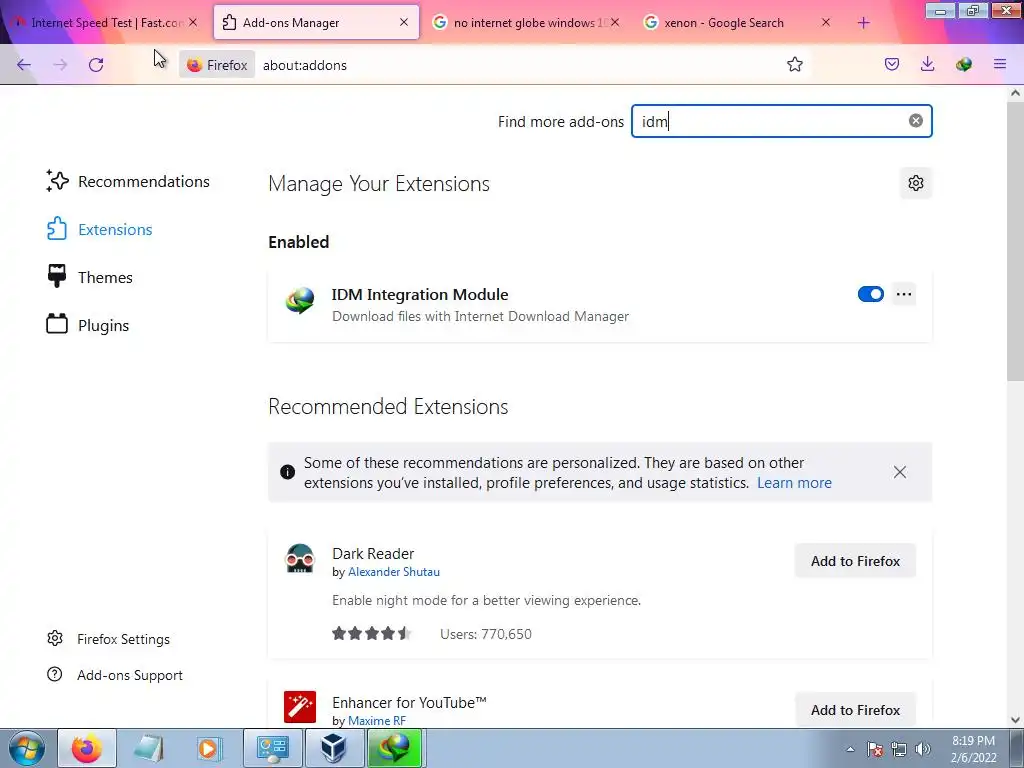Viewport: 1024px width, 768px height.
Task: Select Recommendations in the sidebar
Action: pos(128,182)
